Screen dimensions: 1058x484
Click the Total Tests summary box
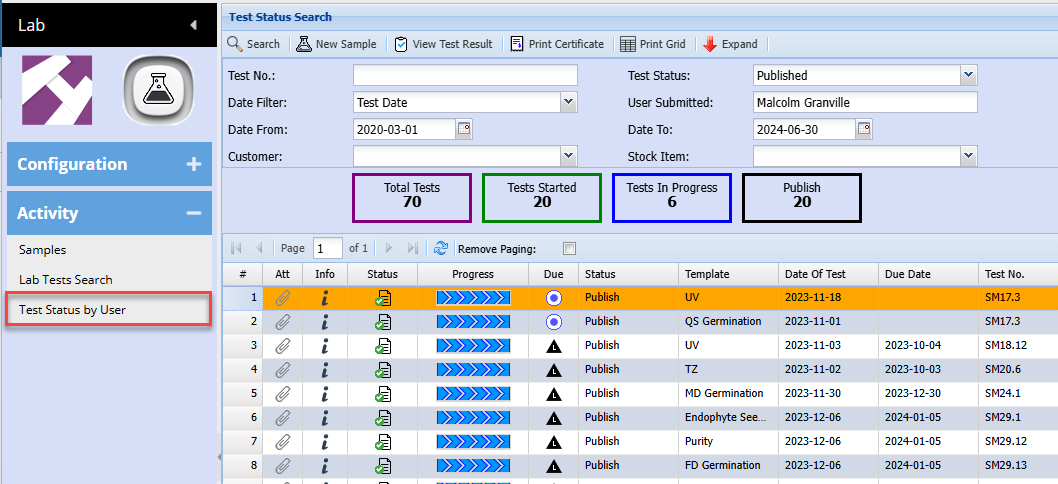(411, 196)
